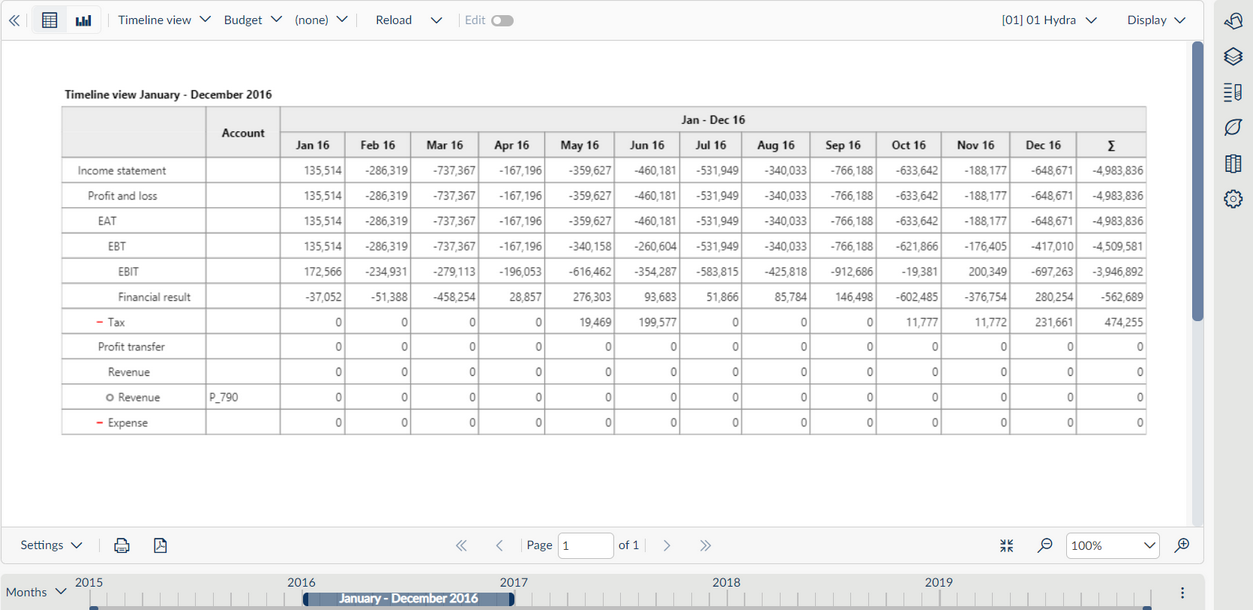
Task: Go to last page
Action: [705, 545]
